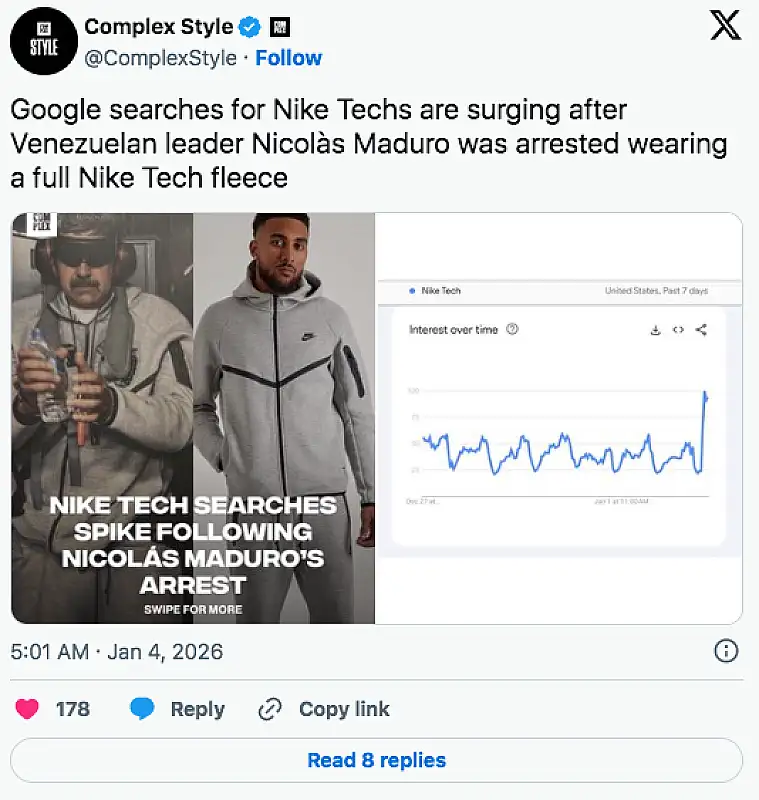Image resolution: width=759 pixels, height=800 pixels.
Task: Open the Complex Style profile avatar
Action: [x=43, y=41]
